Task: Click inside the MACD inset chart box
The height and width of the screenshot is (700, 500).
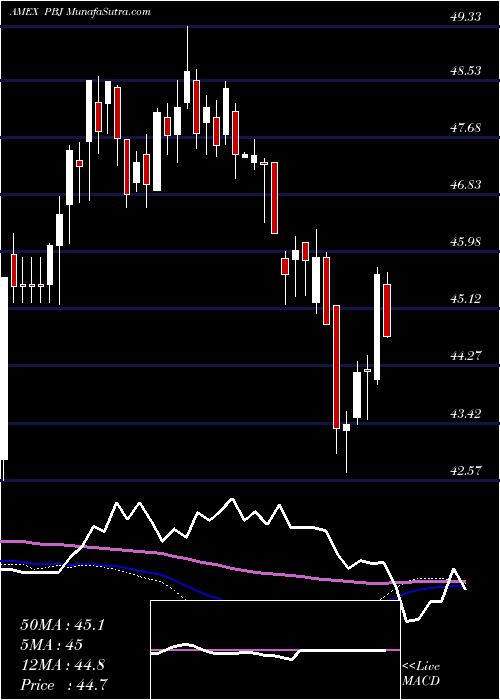Action: [275, 650]
